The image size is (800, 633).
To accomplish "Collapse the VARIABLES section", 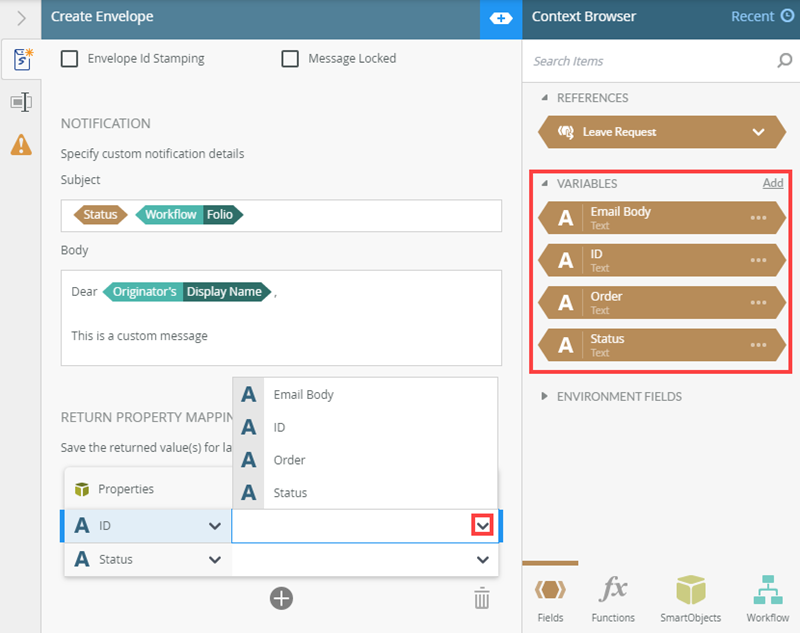I will pyautogui.click(x=544, y=183).
